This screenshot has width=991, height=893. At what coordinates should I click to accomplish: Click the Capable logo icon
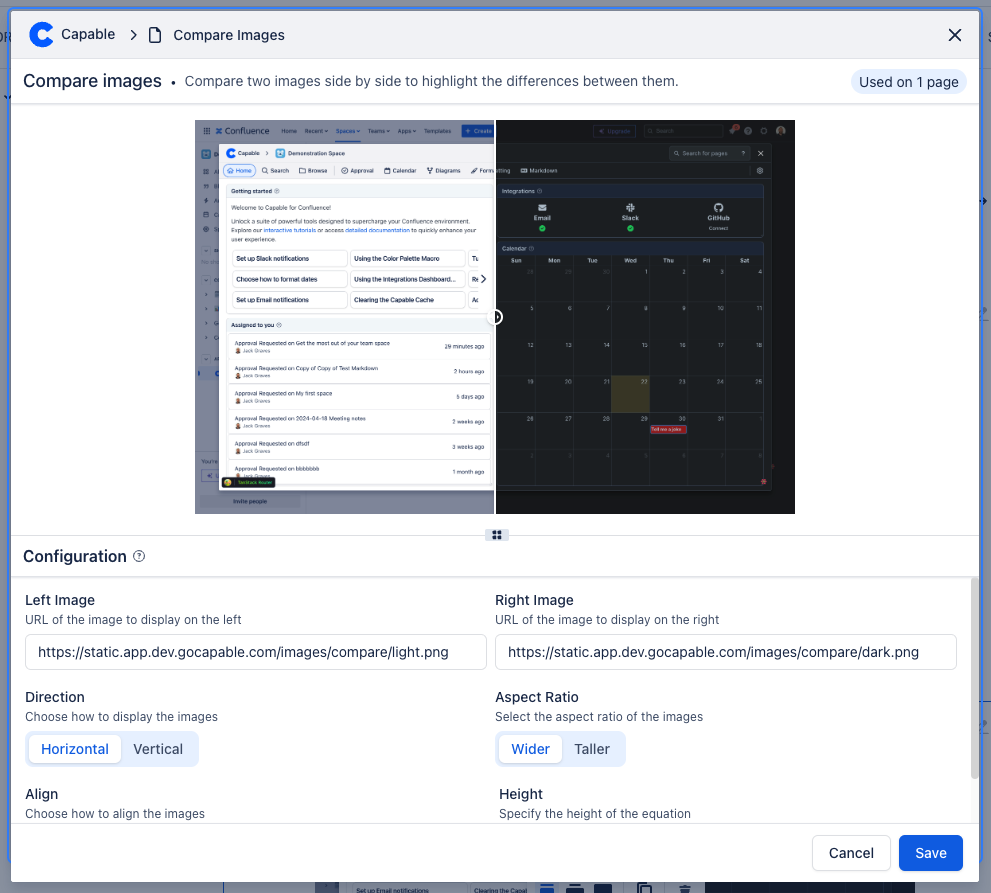tap(42, 35)
